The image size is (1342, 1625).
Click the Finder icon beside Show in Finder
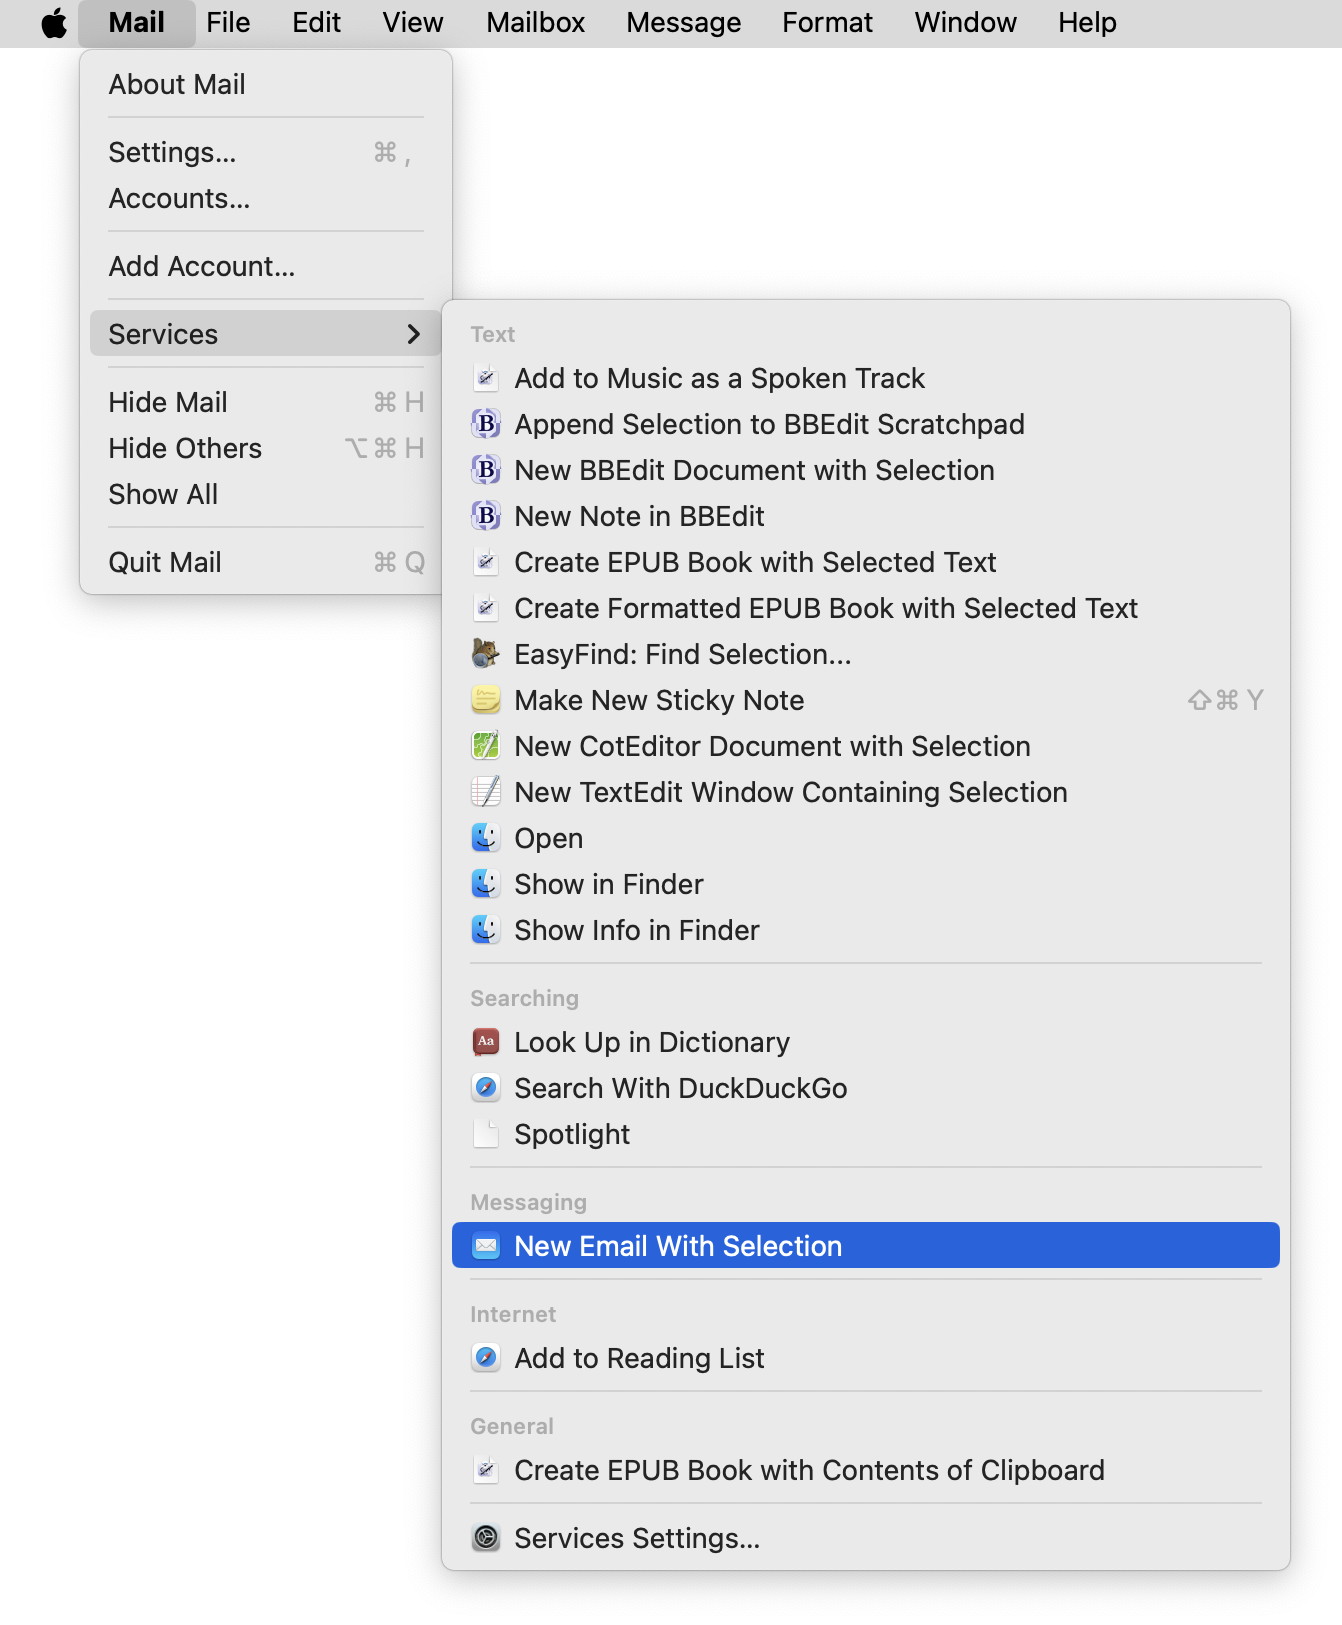(x=486, y=884)
